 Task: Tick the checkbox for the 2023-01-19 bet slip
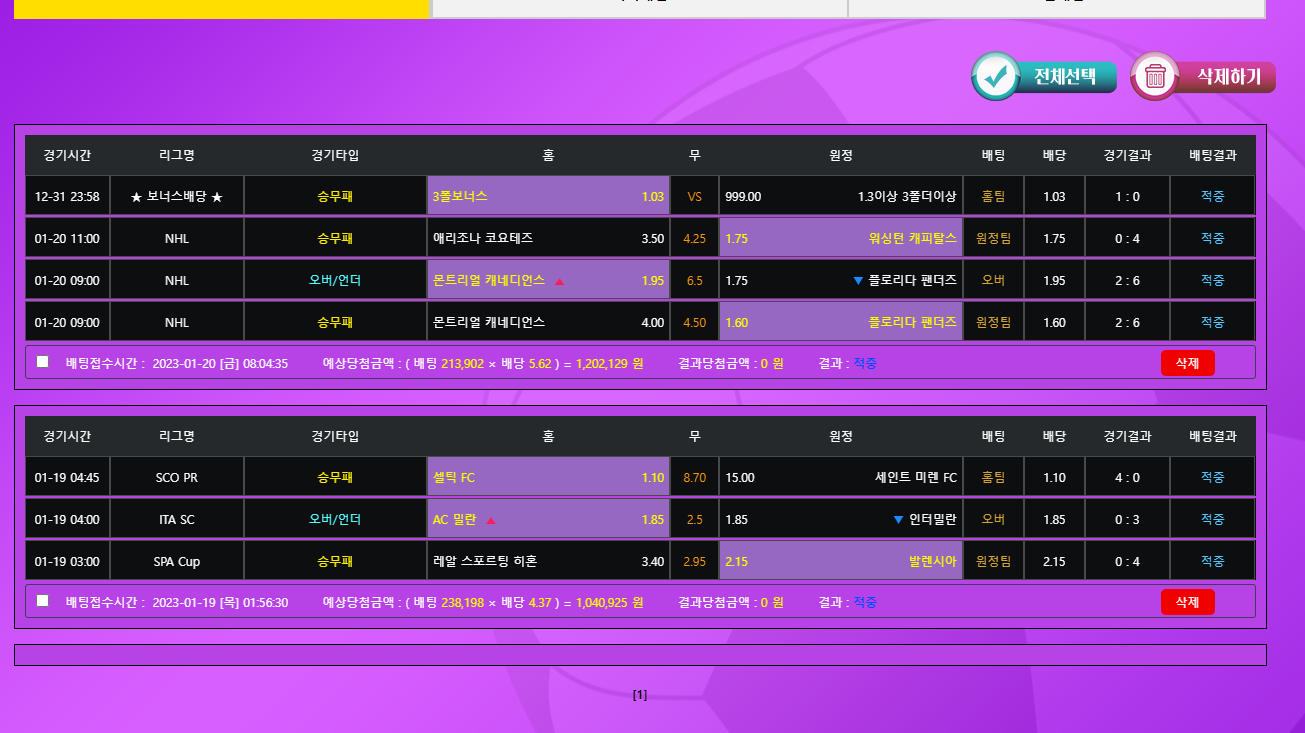click(x=43, y=601)
